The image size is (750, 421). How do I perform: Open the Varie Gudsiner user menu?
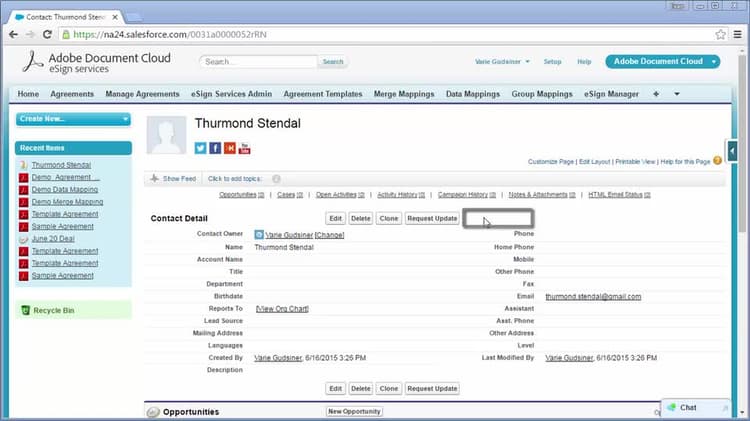pyautogui.click(x=502, y=62)
